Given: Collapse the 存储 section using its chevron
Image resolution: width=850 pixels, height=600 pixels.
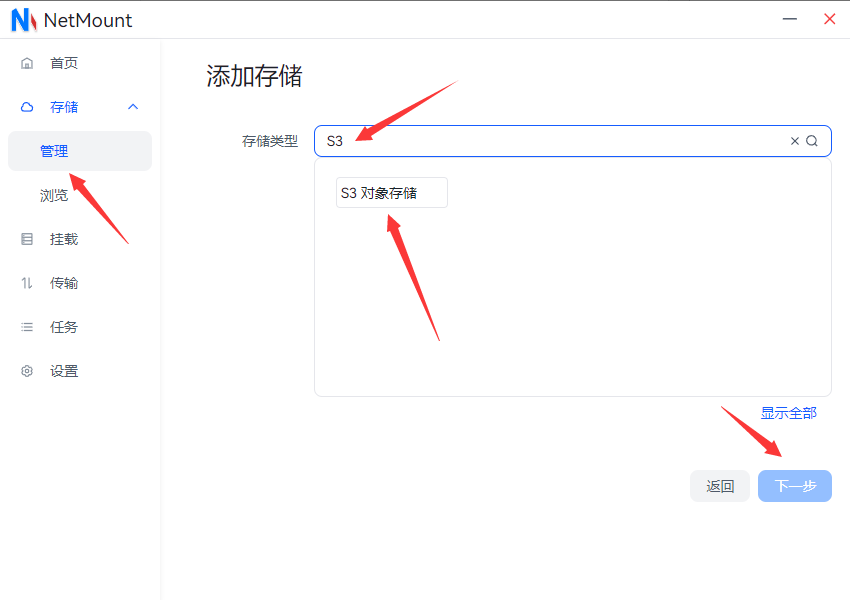Looking at the screenshot, I should click(x=133, y=107).
